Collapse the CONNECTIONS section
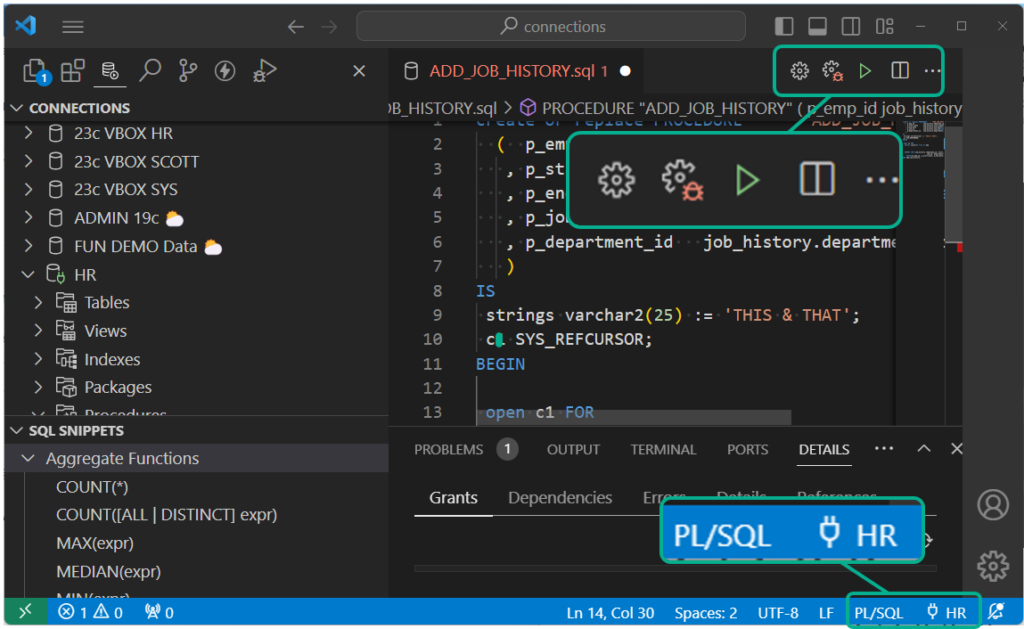 [17, 108]
